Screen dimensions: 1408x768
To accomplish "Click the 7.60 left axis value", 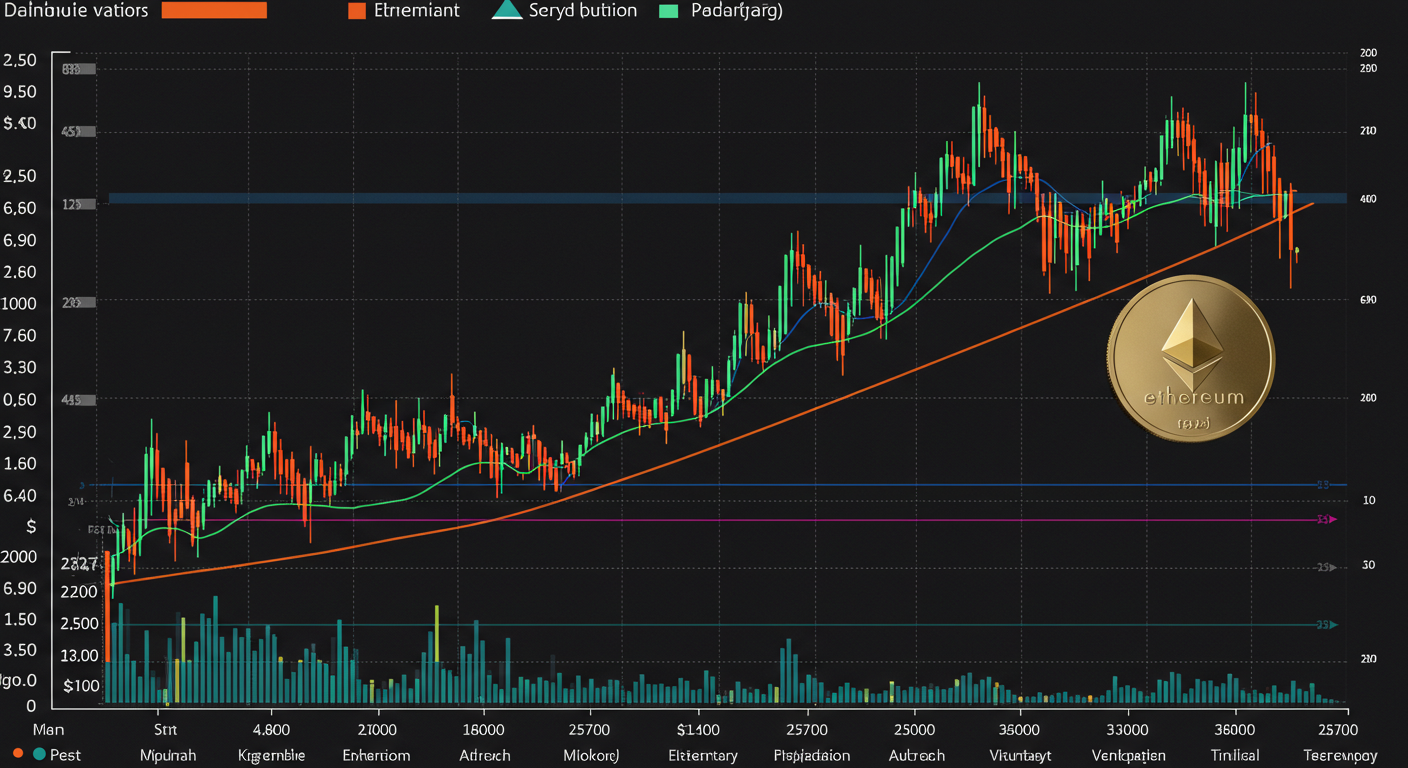I will (20, 335).
